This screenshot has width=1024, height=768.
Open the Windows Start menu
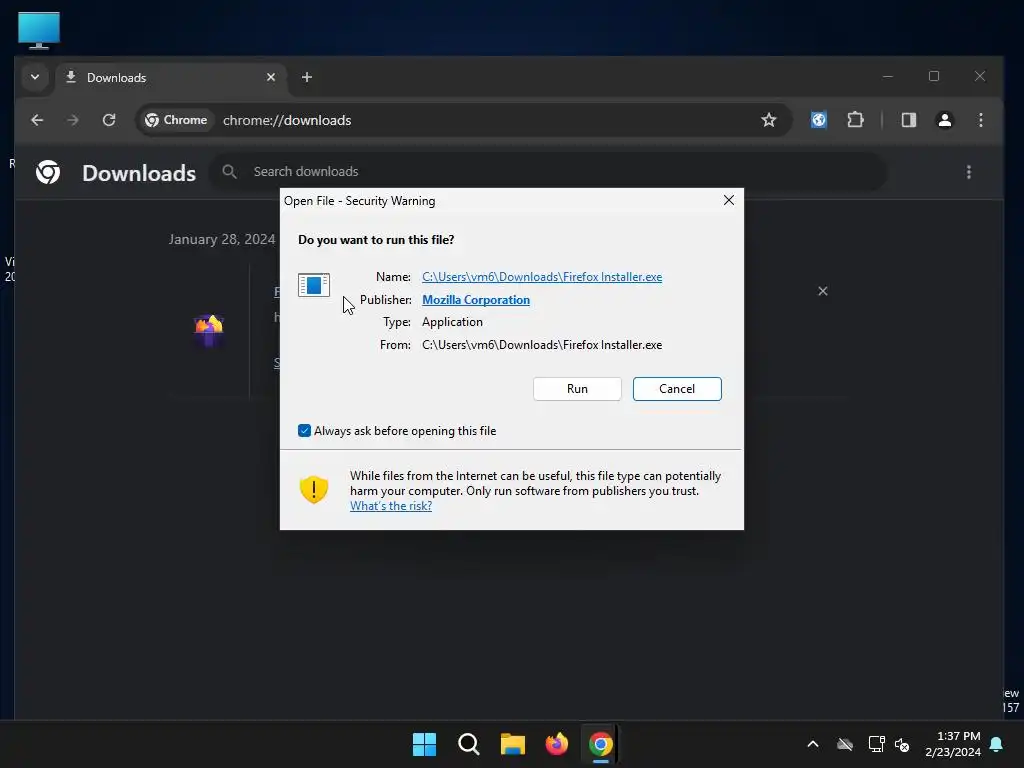point(424,744)
